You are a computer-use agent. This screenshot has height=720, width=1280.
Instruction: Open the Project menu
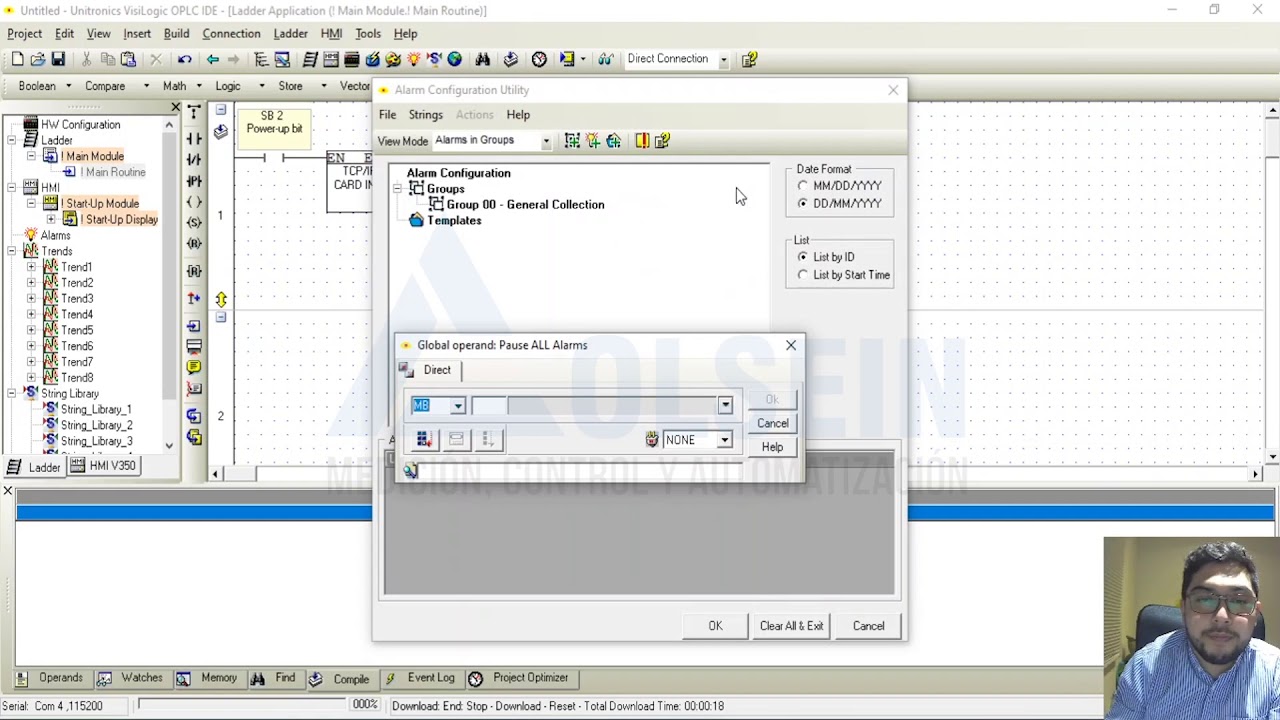[25, 34]
